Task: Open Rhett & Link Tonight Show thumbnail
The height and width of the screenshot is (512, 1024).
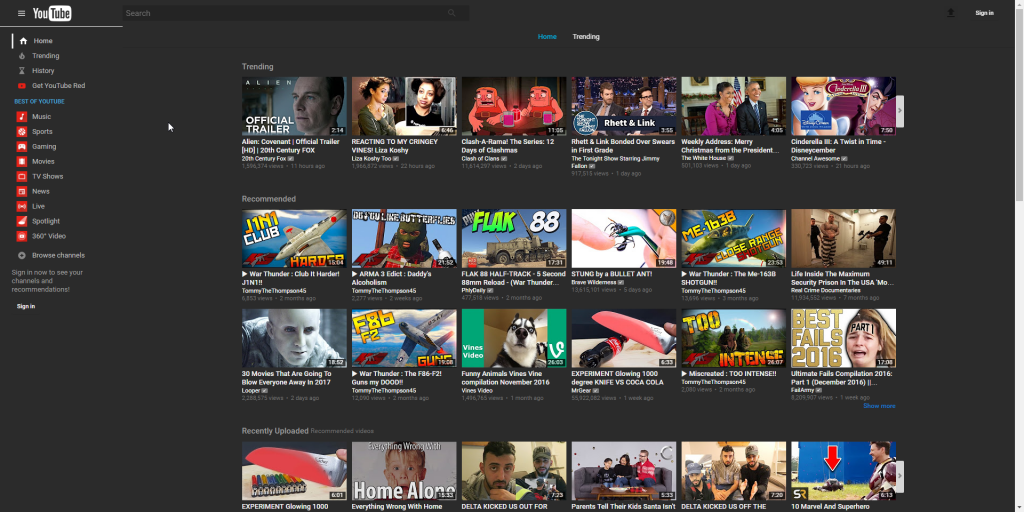Action: pyautogui.click(x=624, y=106)
